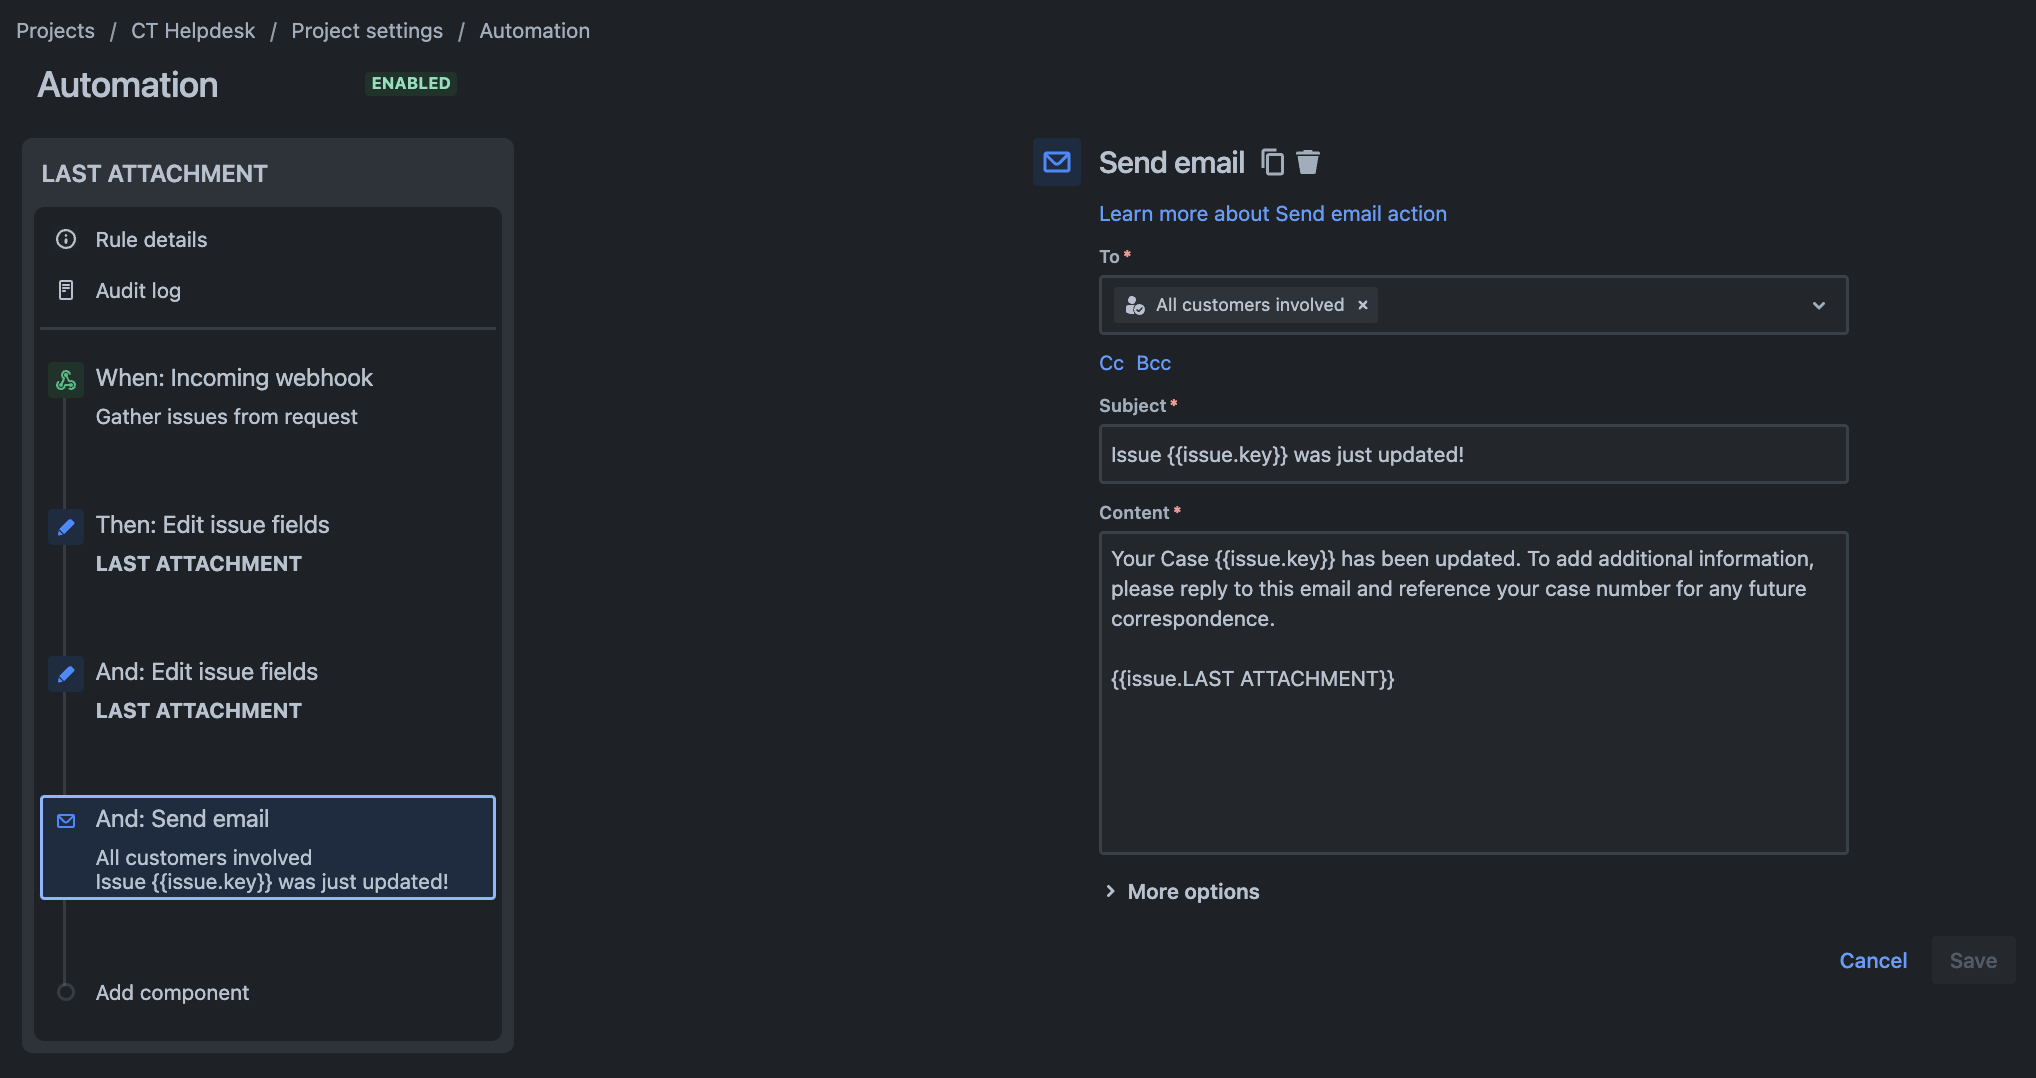Click the large Send email envelope icon

(1057, 162)
